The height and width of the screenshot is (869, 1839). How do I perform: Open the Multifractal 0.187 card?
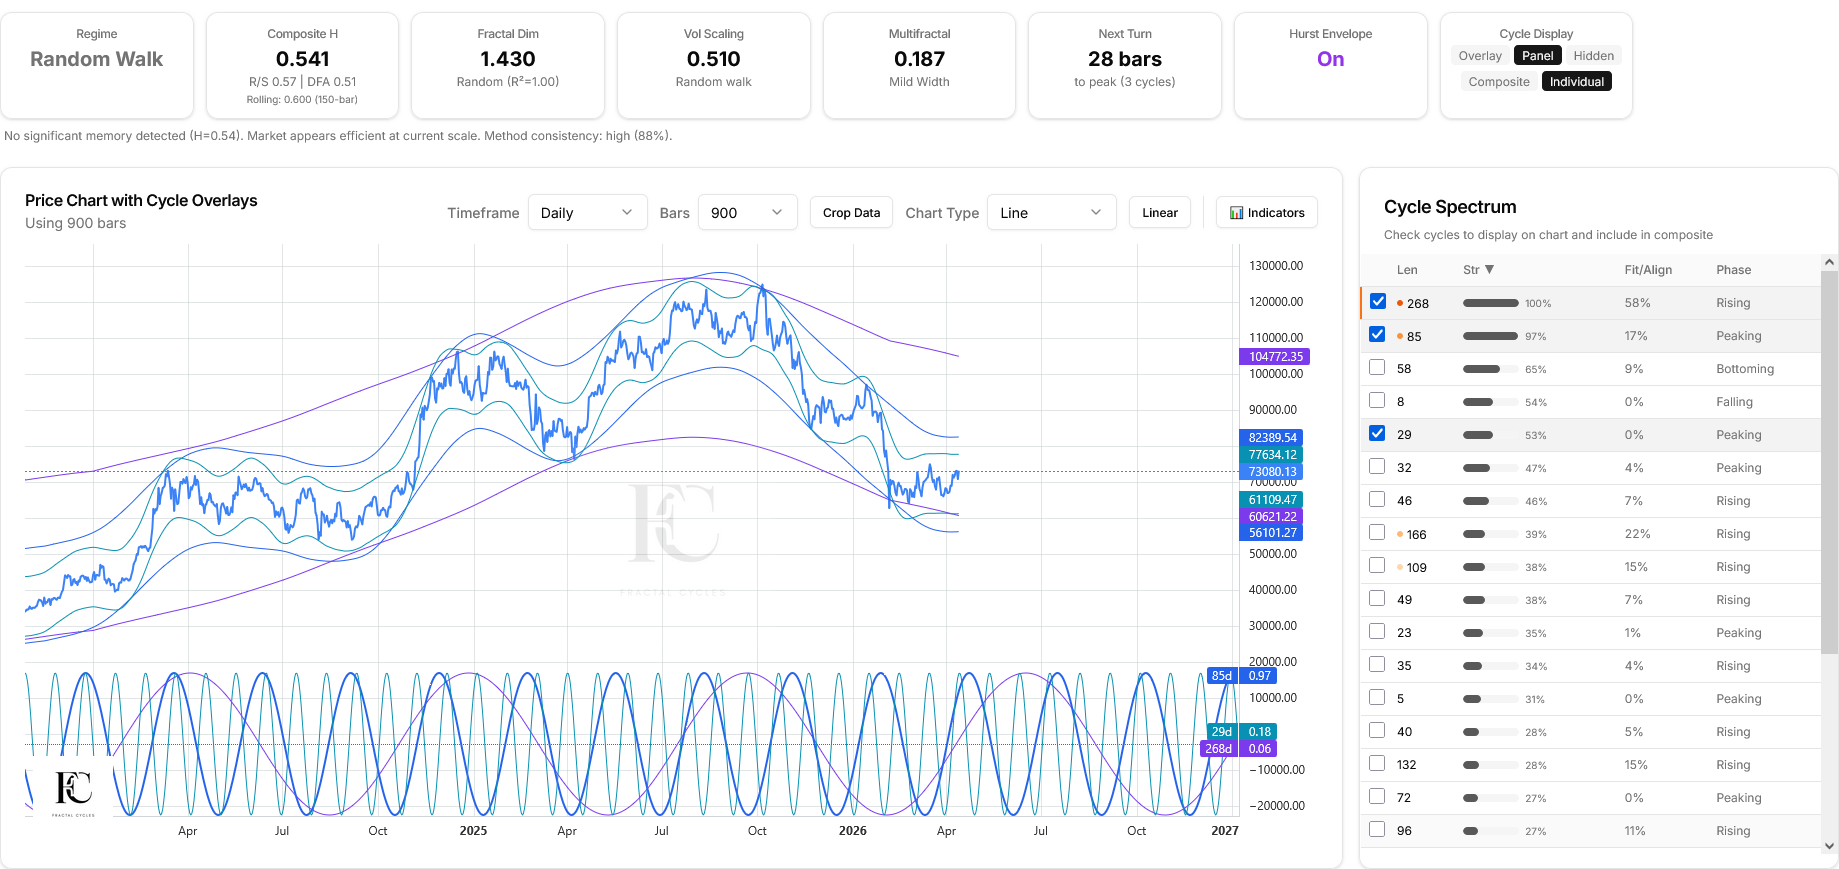pyautogui.click(x=919, y=66)
